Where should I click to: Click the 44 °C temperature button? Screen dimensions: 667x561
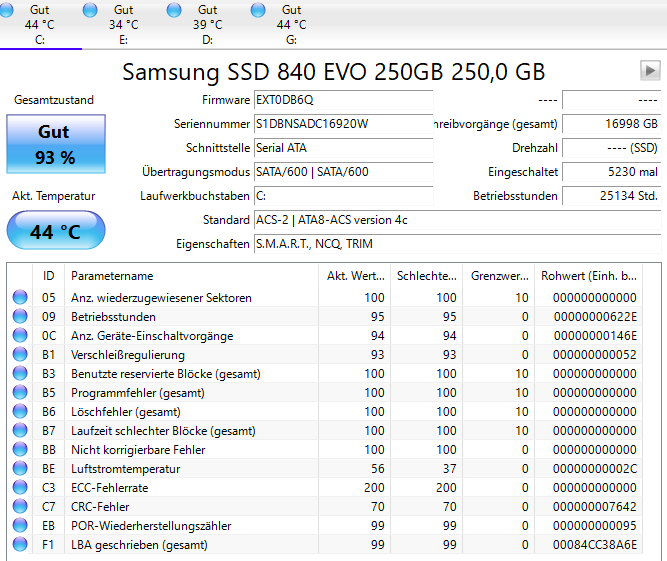(56, 231)
